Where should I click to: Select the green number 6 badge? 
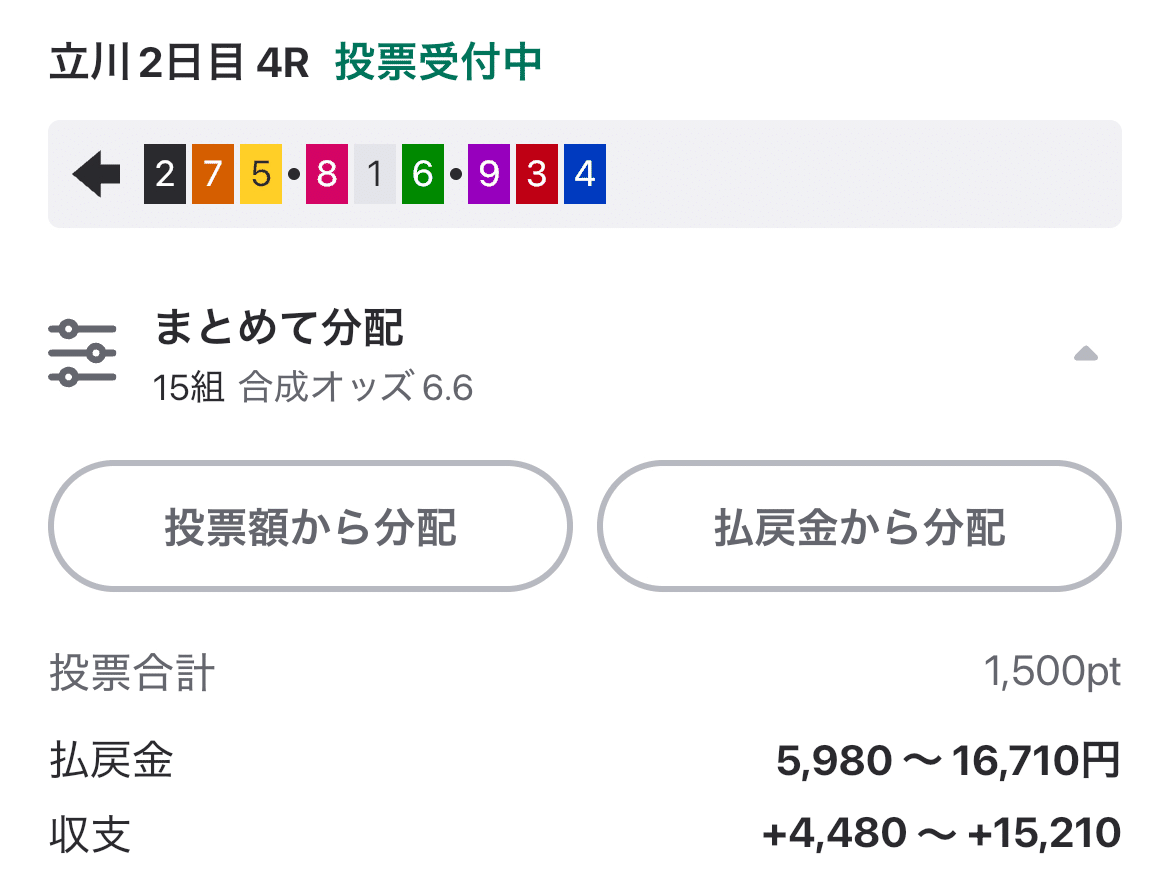click(x=423, y=172)
